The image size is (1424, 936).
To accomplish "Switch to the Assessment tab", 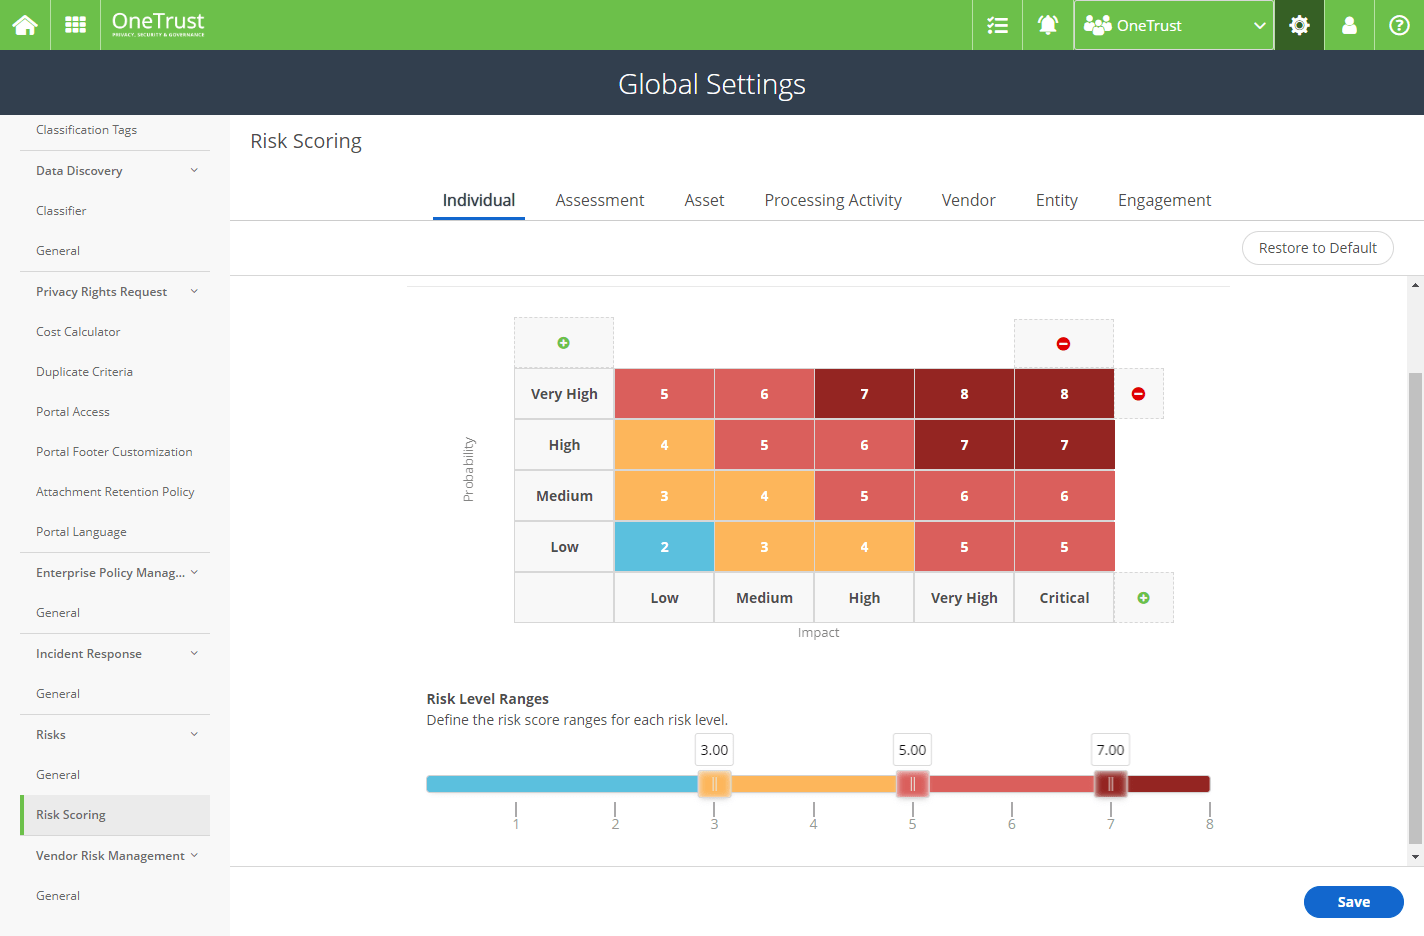I will pyautogui.click(x=599, y=200).
